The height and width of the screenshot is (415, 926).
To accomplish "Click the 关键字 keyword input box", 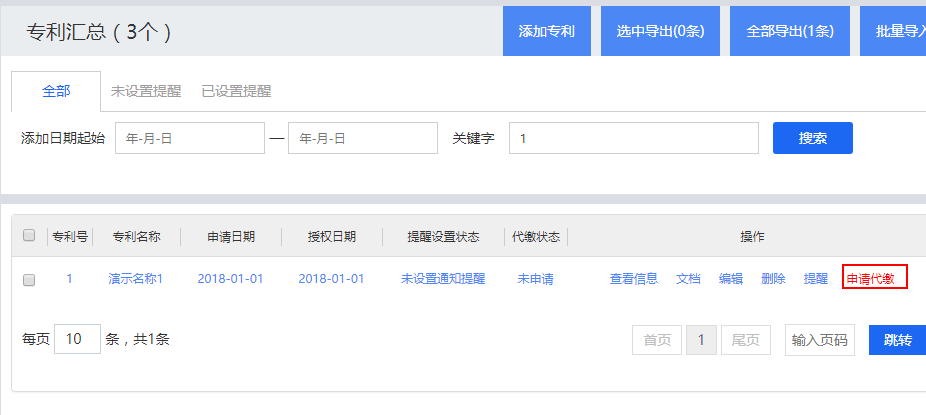I will [x=634, y=138].
